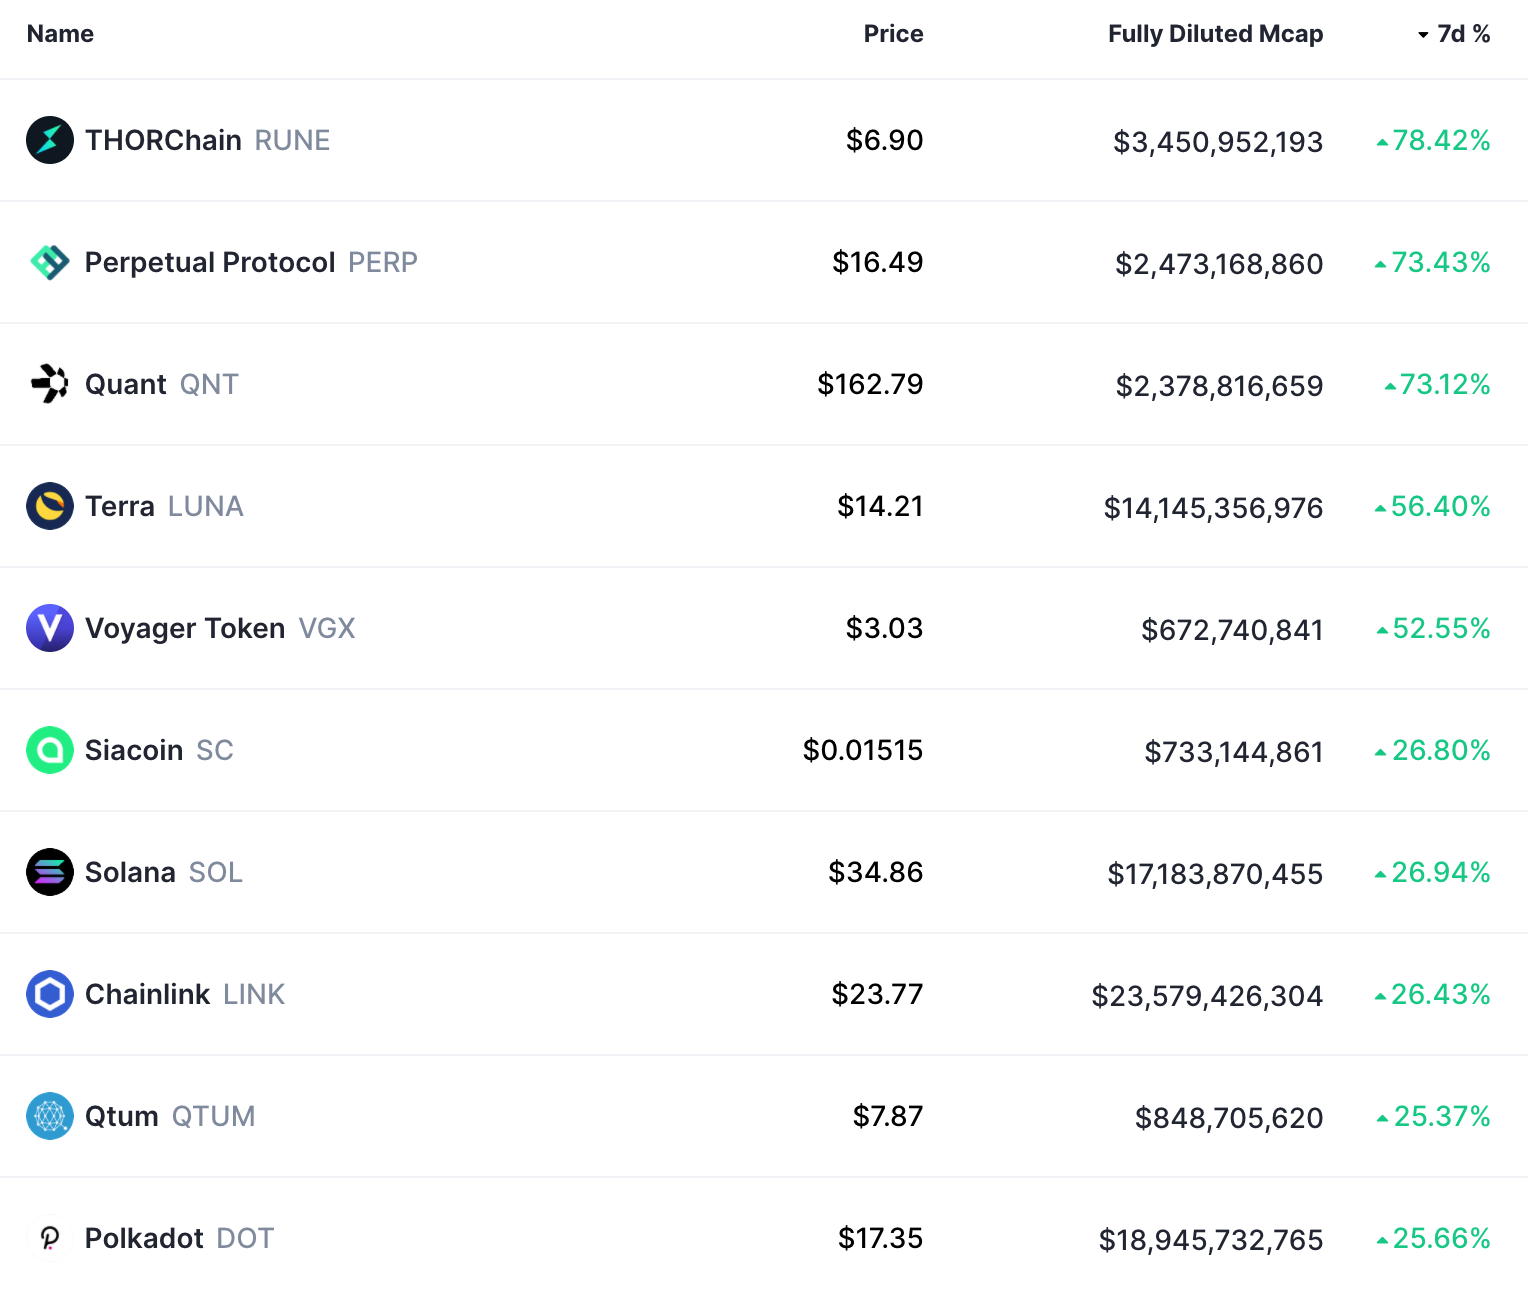Click the THORChain lightning logo icon
Image resolution: width=1528 pixels, height=1298 pixels.
(x=50, y=140)
